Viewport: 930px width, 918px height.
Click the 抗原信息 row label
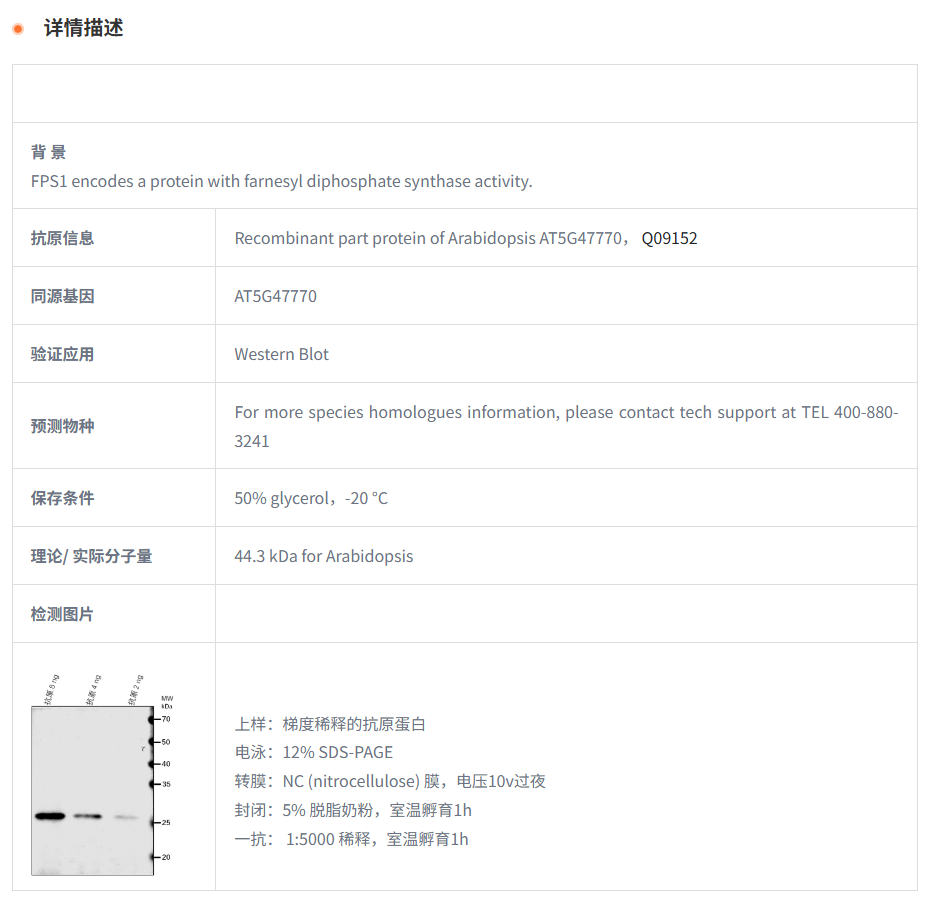coord(62,238)
